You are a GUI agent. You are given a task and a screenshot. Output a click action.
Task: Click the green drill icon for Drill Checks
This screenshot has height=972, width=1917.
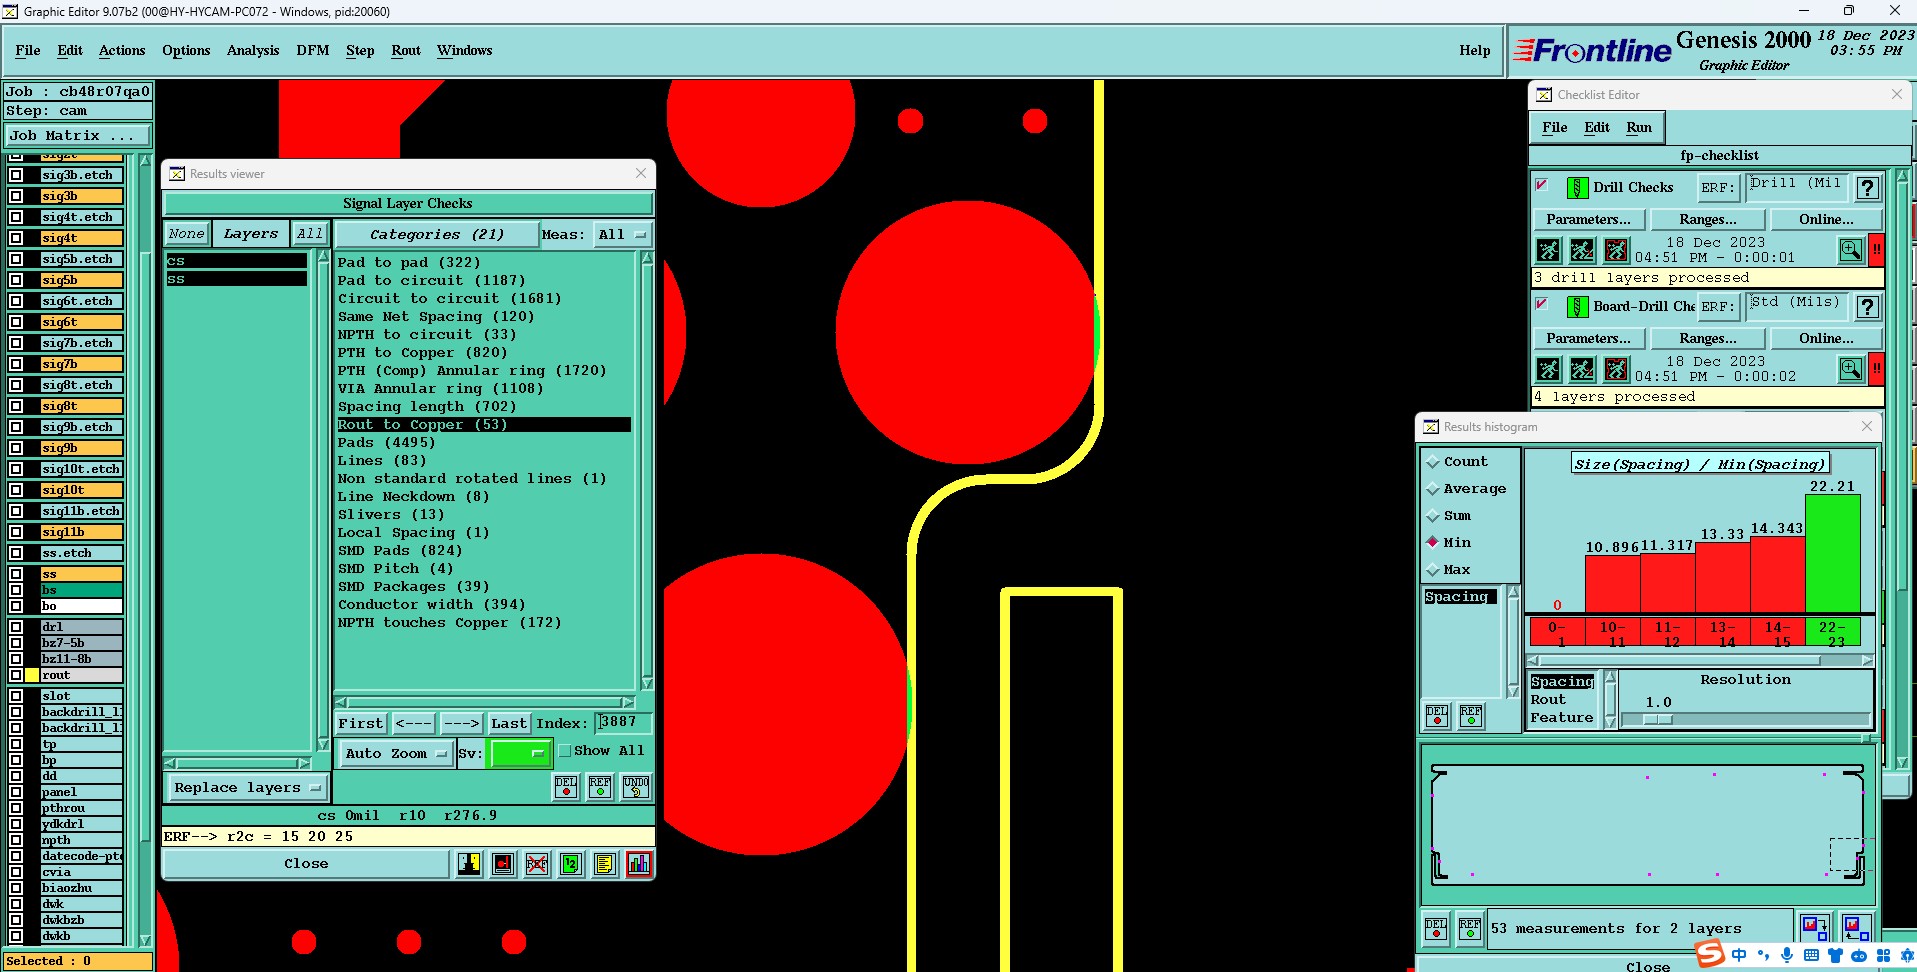[x=1577, y=188]
